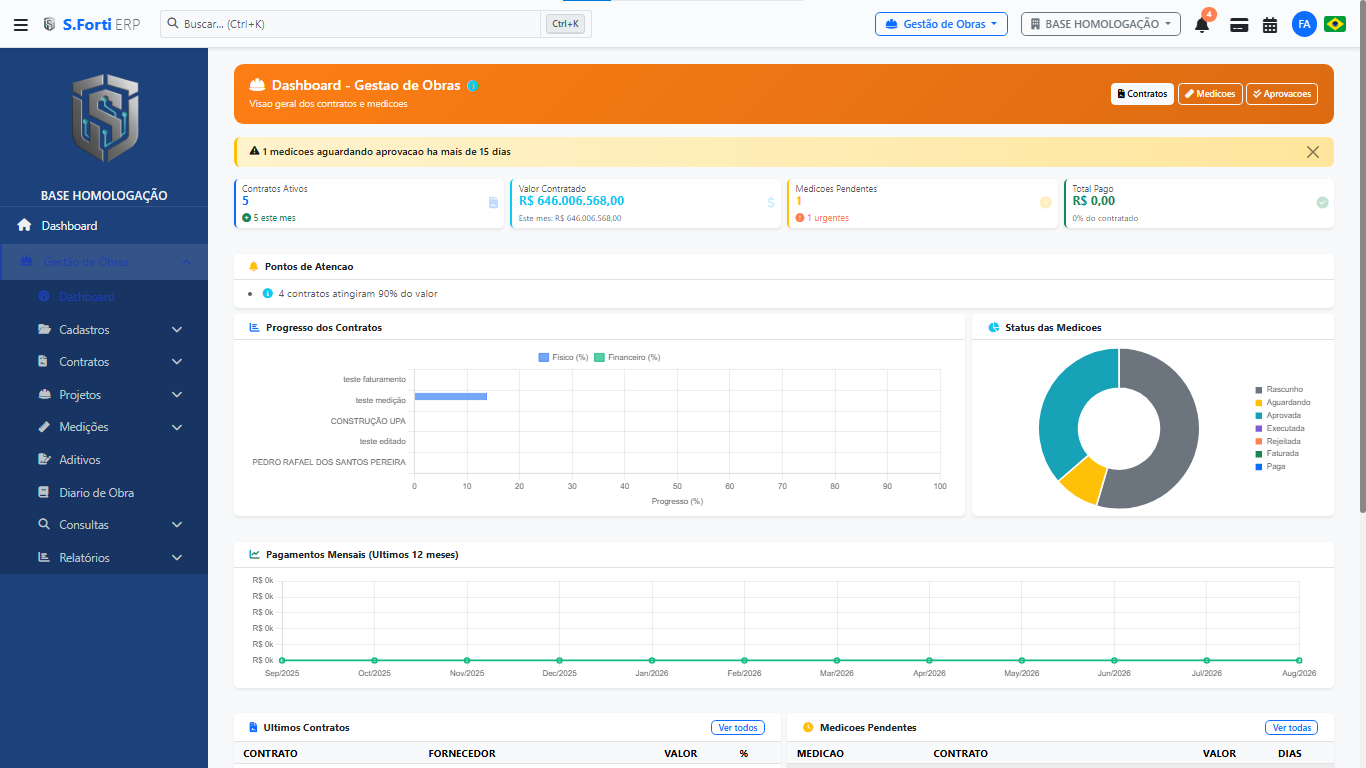Click the ruler icon beside Medições
This screenshot has height=768, width=1366.
[44, 427]
